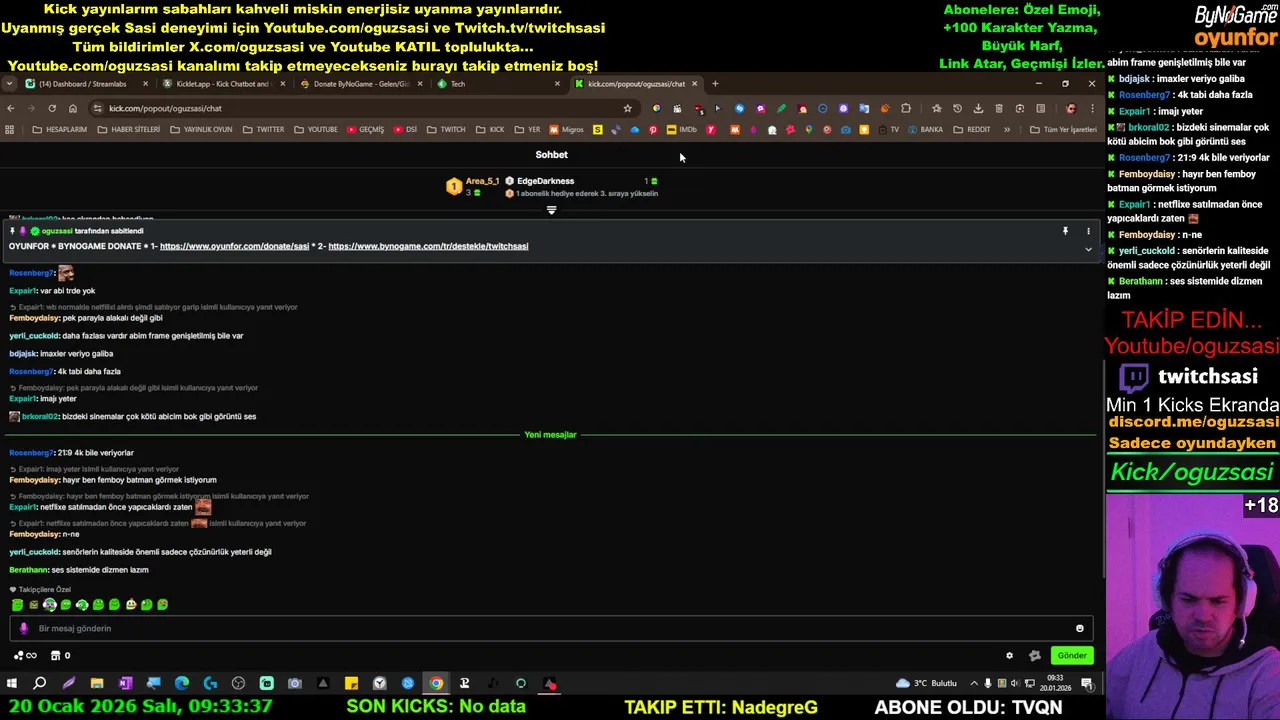Open the Windows Start menu
1280x720 pixels.
(12, 683)
